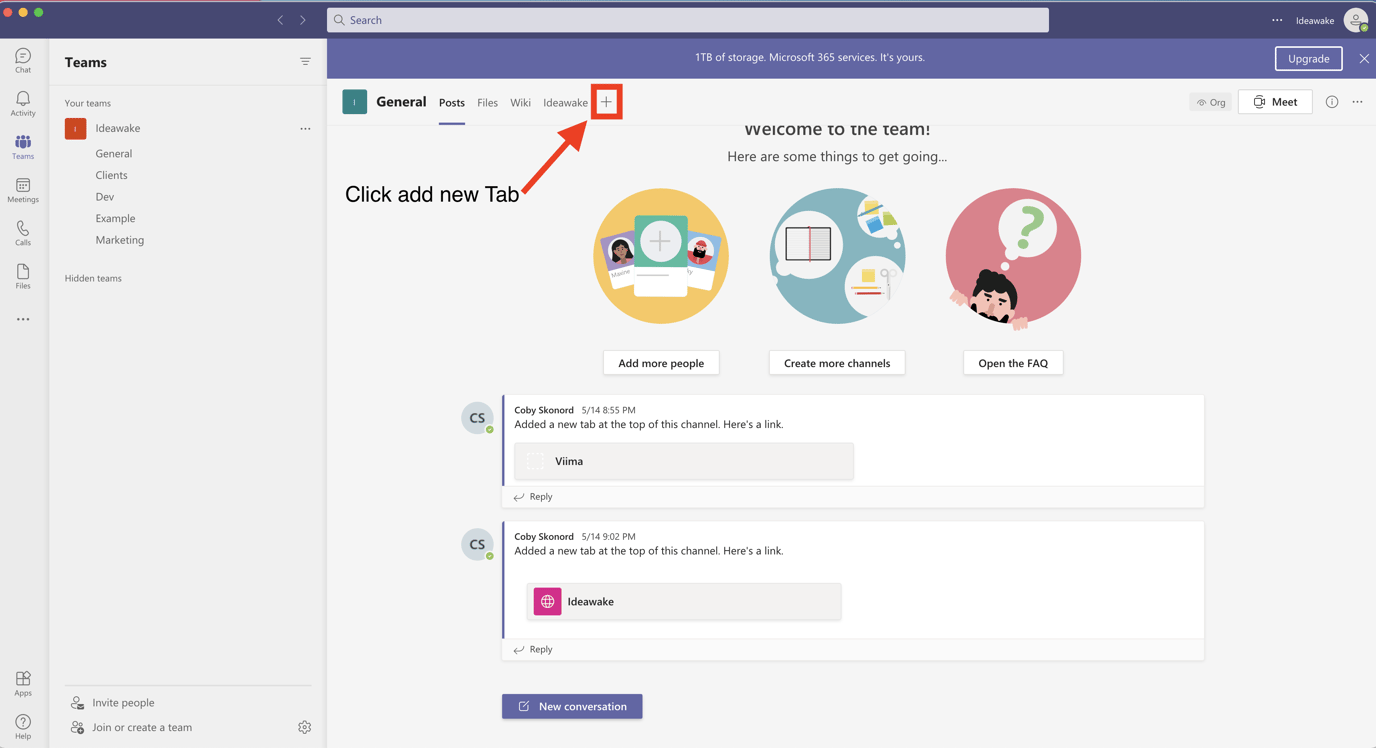Viewport: 1376px width, 748px height.
Task: Switch to the Posts tab
Action: click(452, 103)
